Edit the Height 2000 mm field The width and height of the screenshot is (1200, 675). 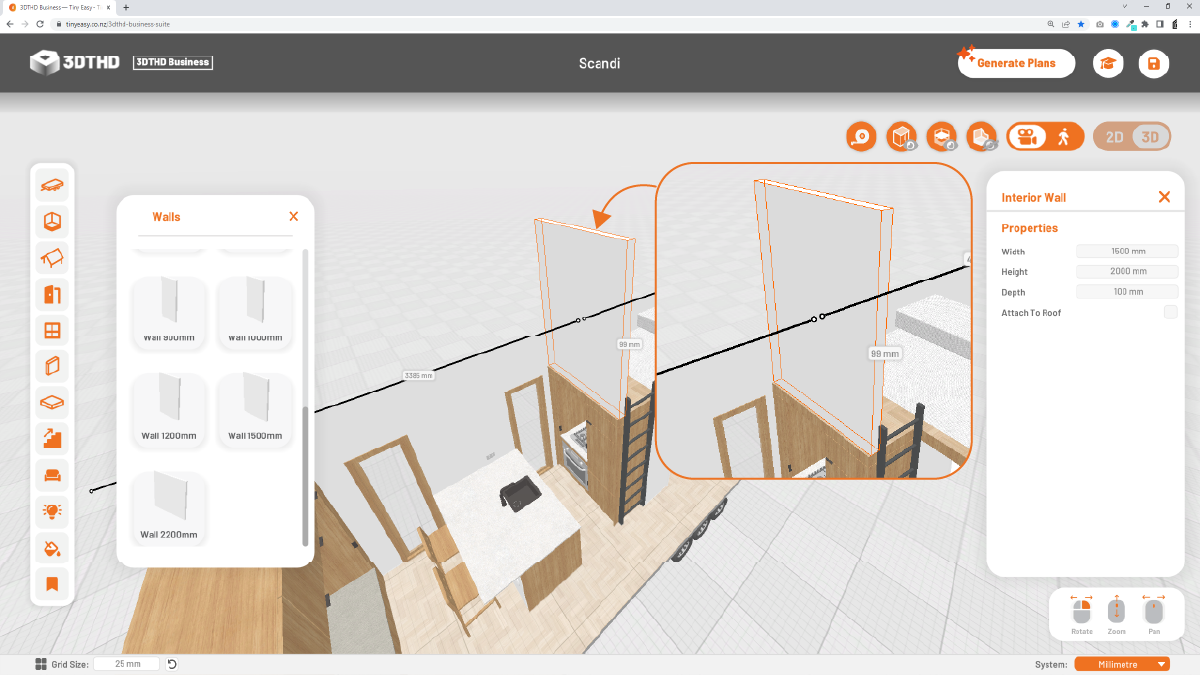(1128, 271)
